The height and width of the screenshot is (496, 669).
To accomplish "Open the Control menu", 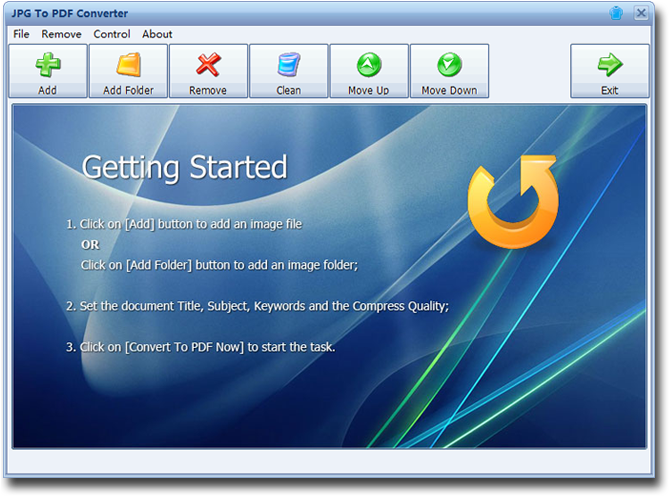I will coord(112,34).
